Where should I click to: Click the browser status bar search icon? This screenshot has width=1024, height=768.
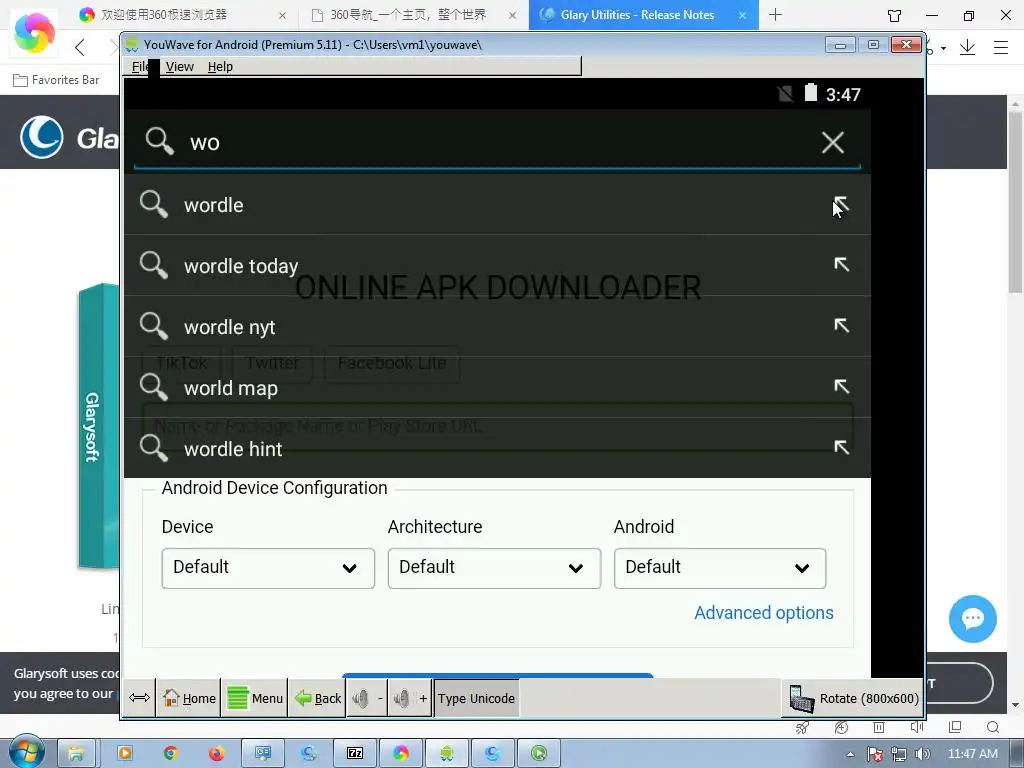993,728
